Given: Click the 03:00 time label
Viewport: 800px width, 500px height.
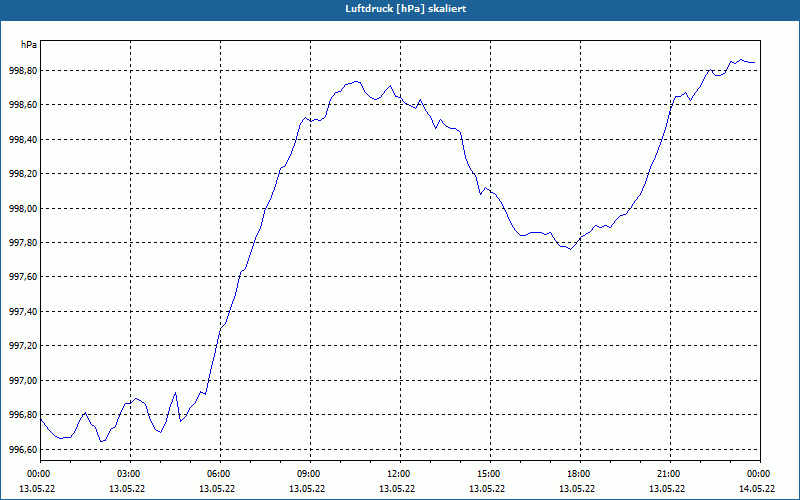Looking at the screenshot, I should [x=131, y=474].
